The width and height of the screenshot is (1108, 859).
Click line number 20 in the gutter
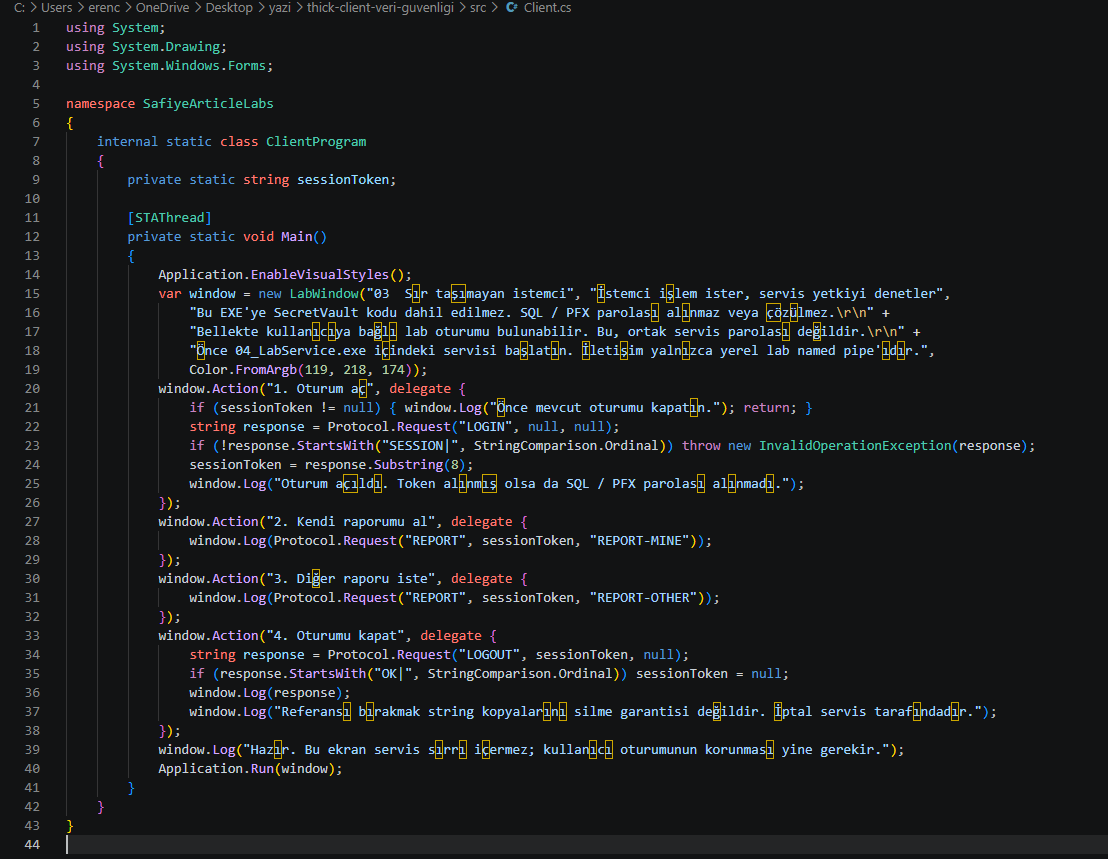pos(33,389)
